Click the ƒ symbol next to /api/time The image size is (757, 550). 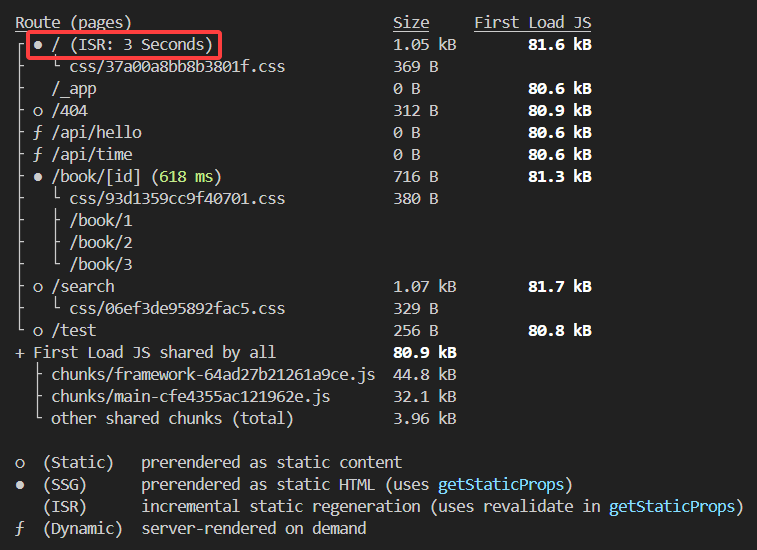[38, 155]
